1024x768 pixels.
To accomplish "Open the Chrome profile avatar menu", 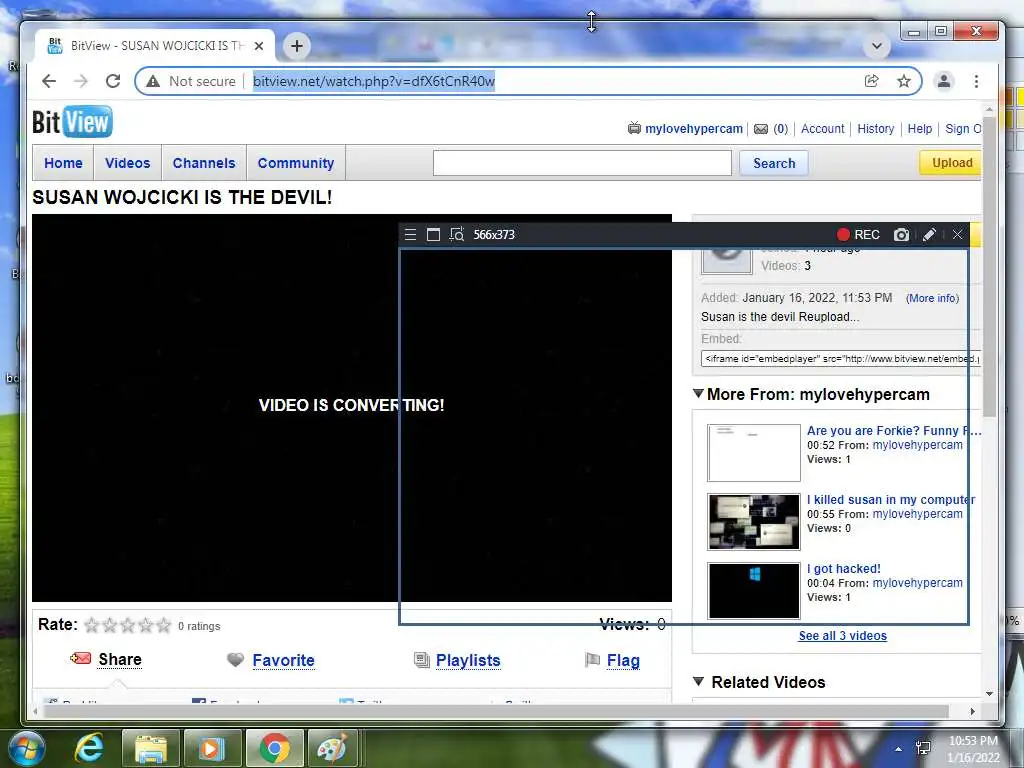I will click(x=944, y=81).
